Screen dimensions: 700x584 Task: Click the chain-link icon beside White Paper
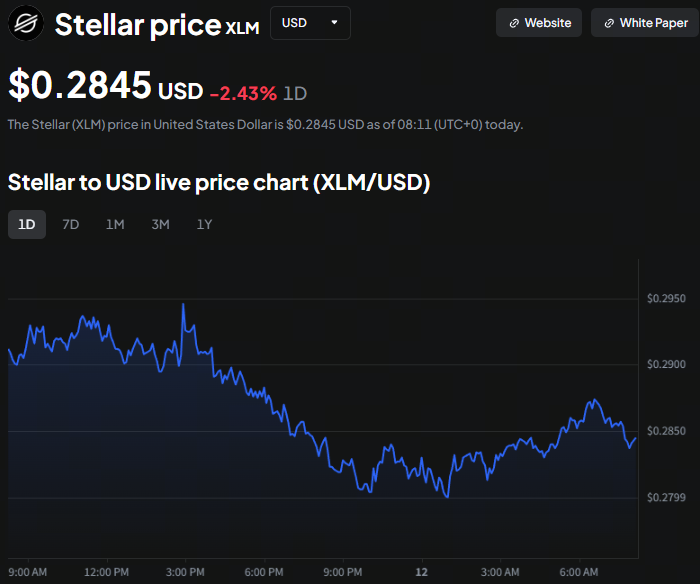(x=609, y=23)
